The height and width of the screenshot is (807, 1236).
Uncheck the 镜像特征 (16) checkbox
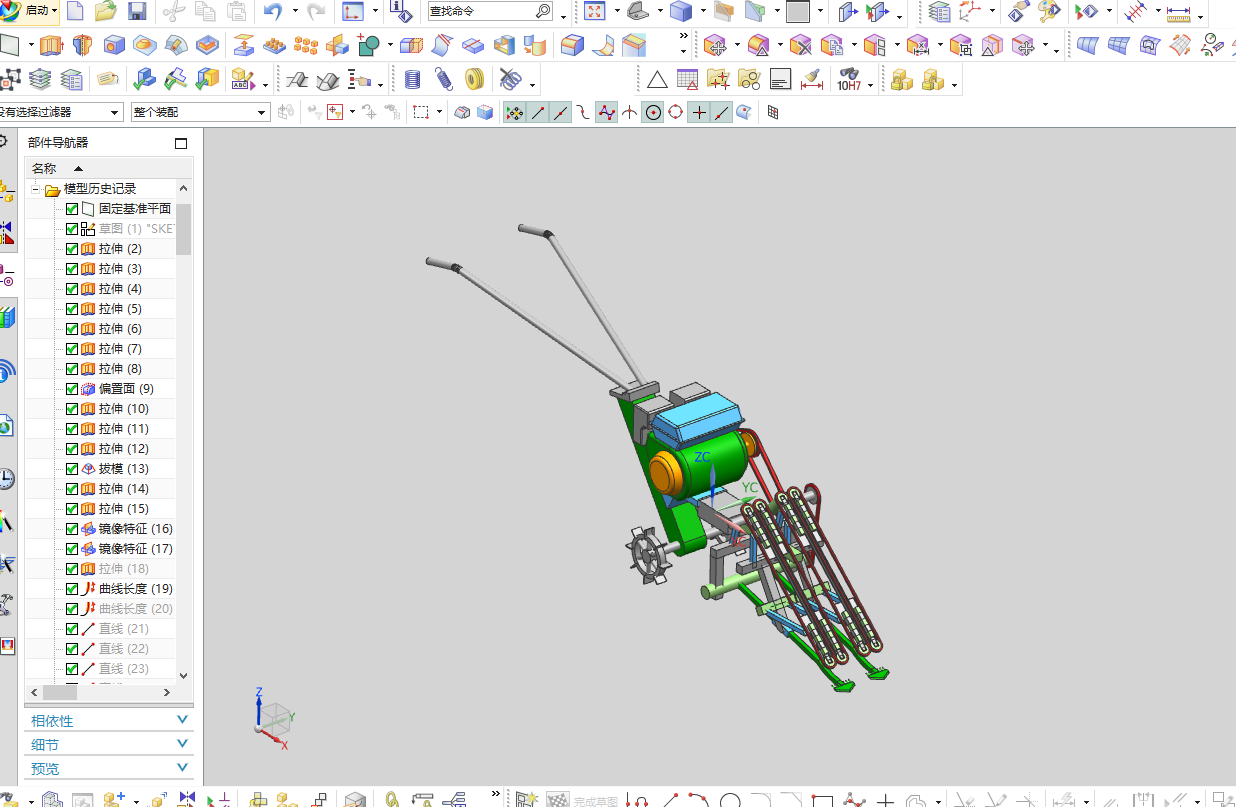click(72, 529)
